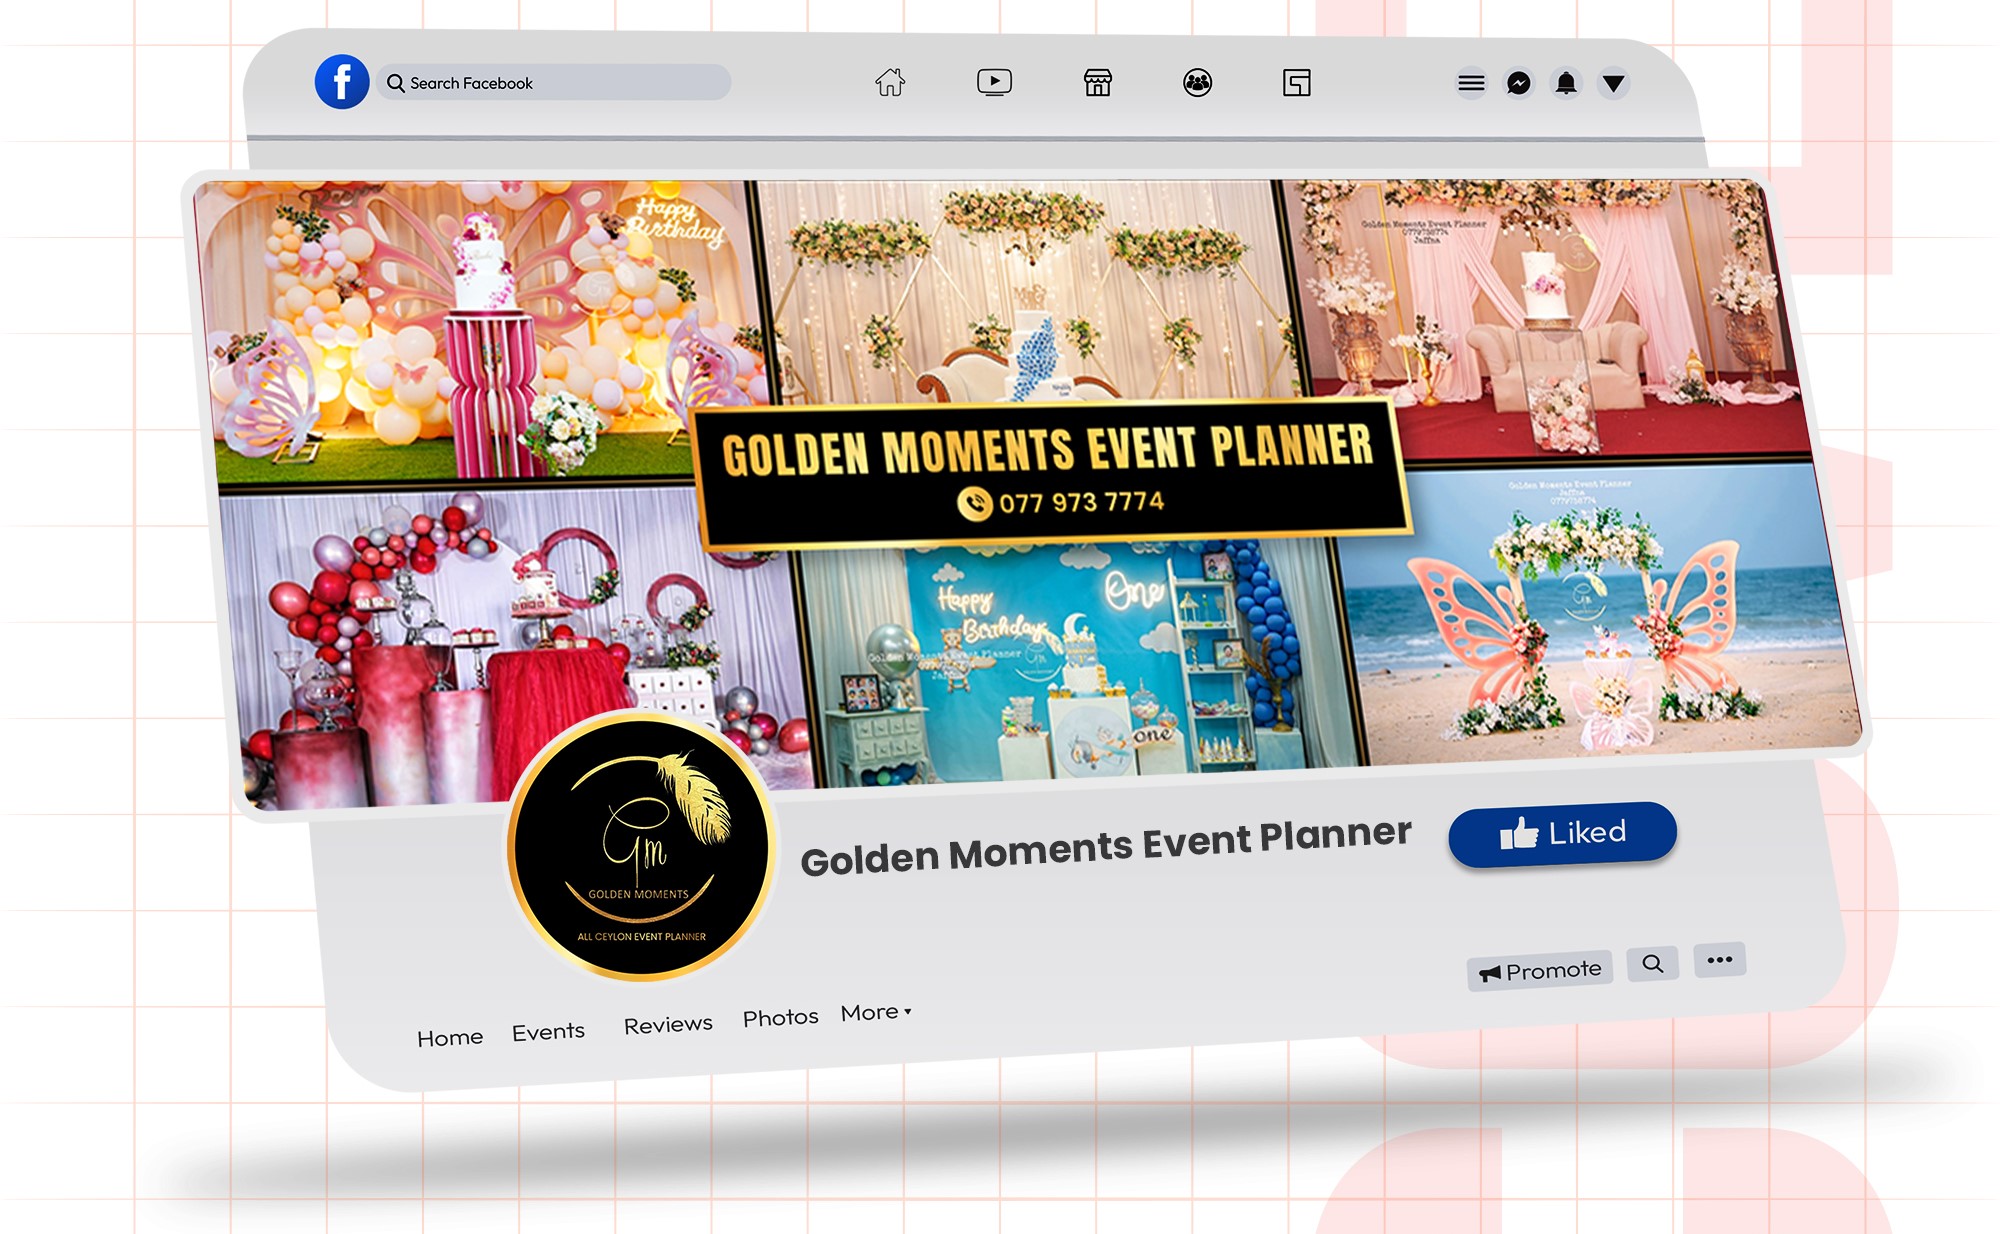The image size is (2000, 1234).
Task: Switch to the Events tab
Action: coord(548,1032)
